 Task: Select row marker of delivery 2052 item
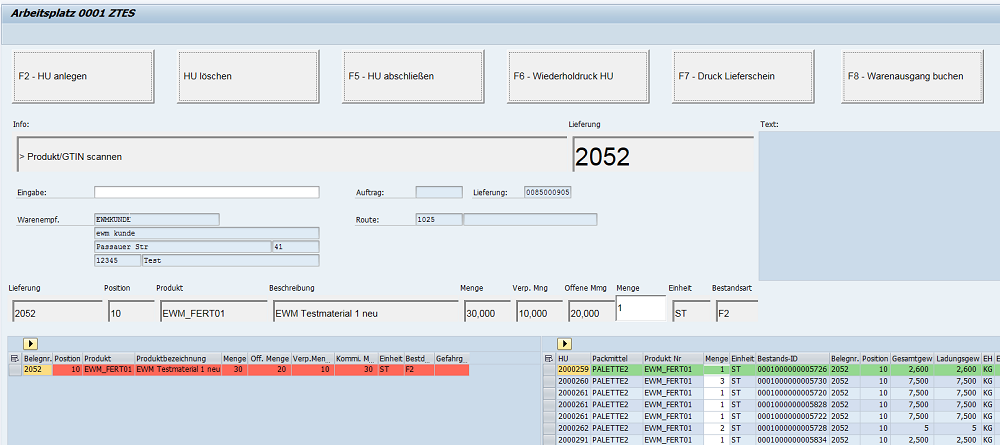tap(14, 370)
